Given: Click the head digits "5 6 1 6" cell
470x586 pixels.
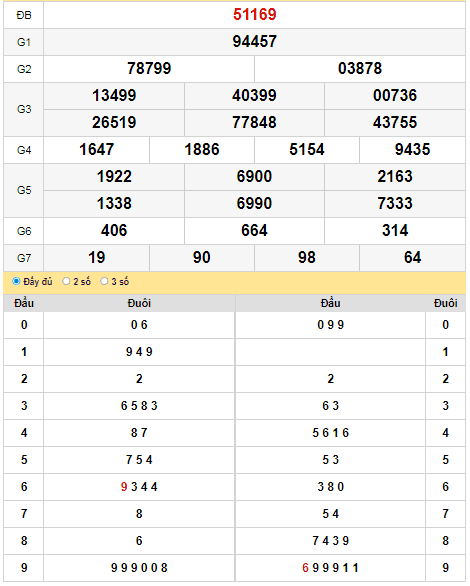Looking at the screenshot, I should (331, 433).
